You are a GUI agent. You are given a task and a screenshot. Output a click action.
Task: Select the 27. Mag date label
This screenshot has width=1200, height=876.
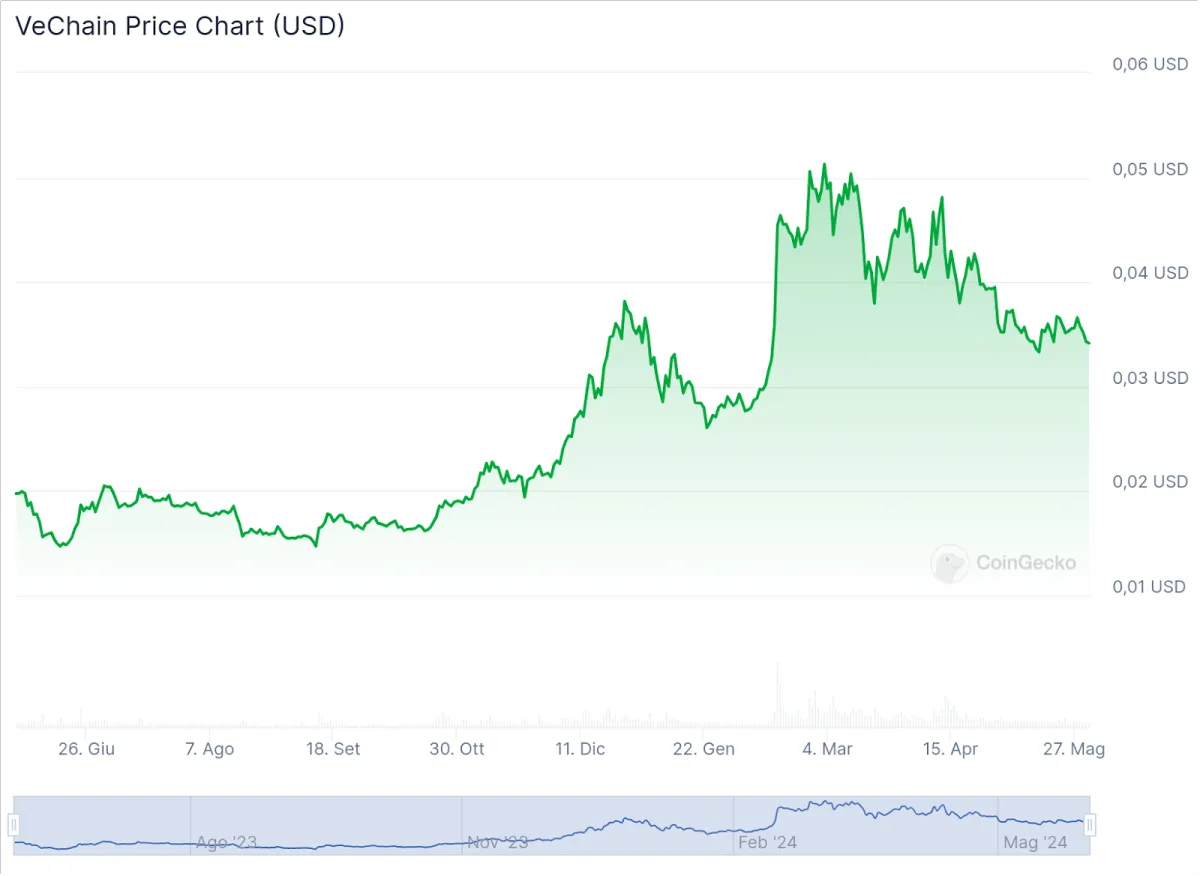click(x=1073, y=749)
